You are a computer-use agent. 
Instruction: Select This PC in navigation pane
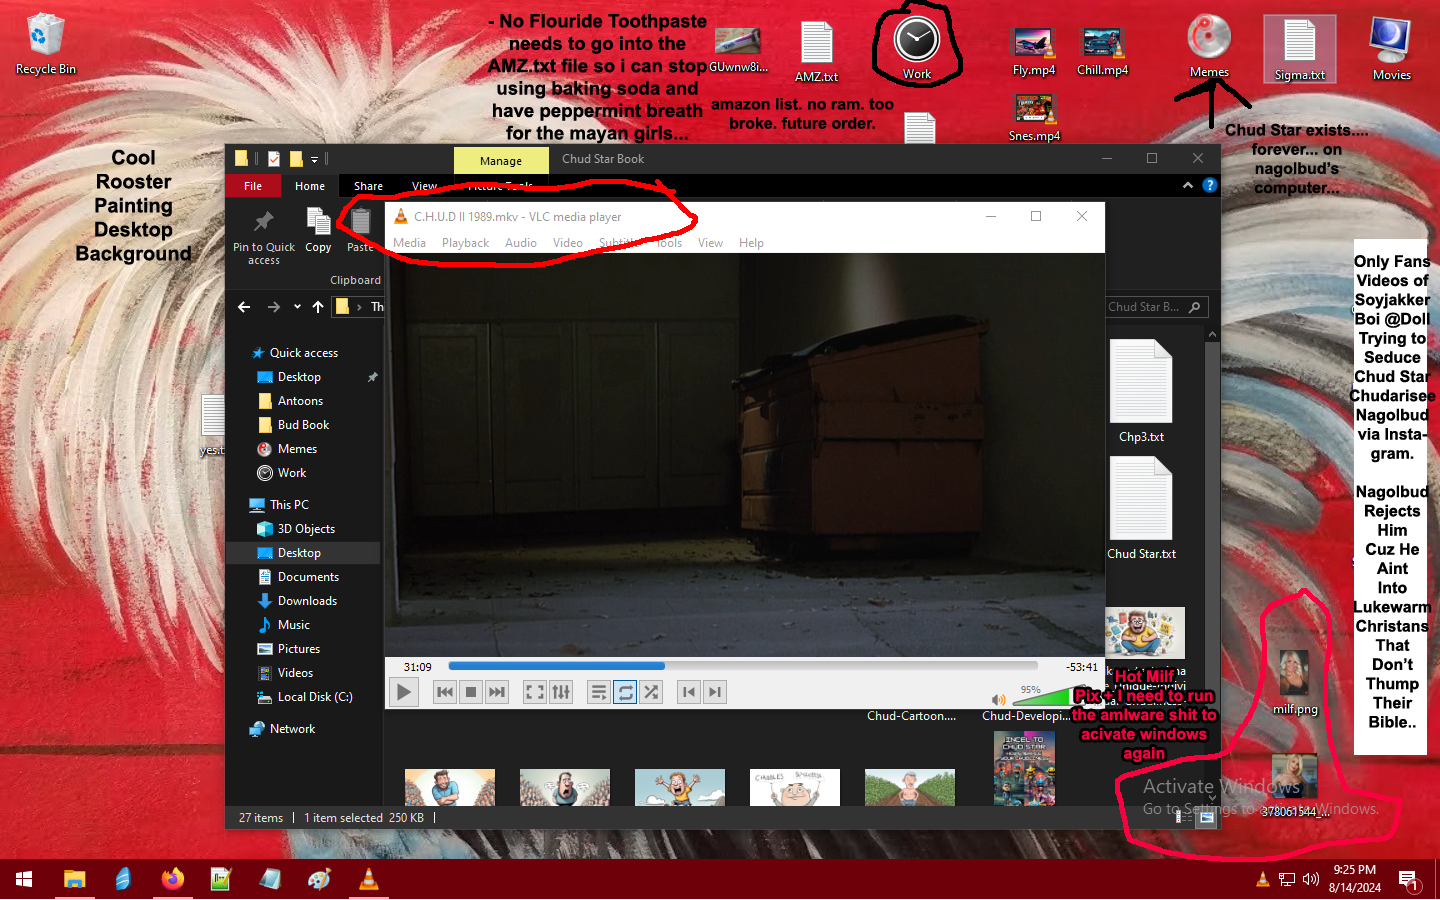pos(289,505)
